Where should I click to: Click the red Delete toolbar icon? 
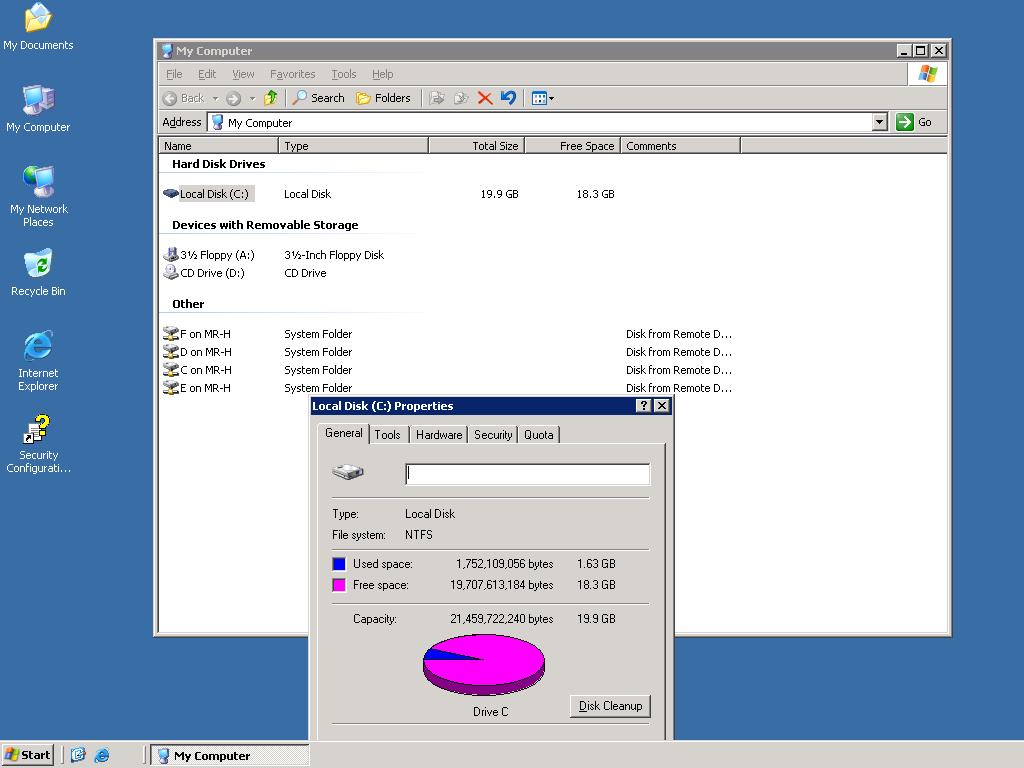click(x=485, y=98)
